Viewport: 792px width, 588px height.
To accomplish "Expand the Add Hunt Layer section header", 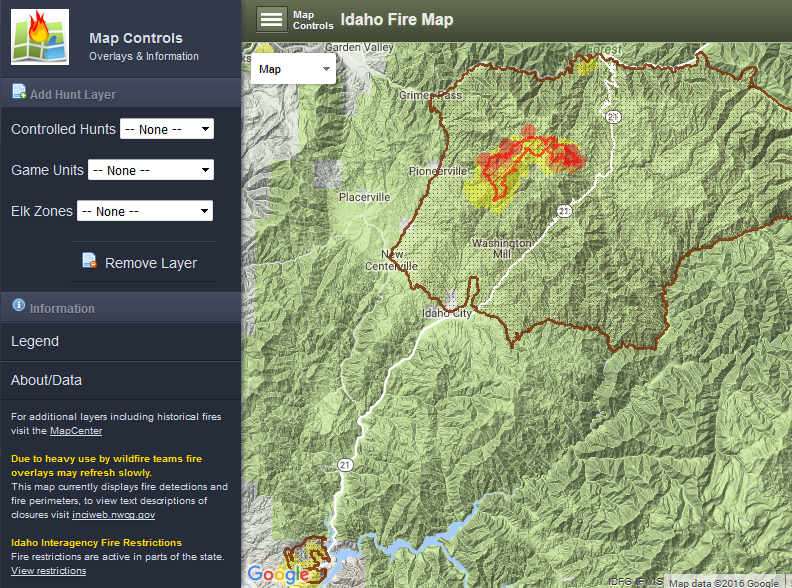I will tap(121, 93).
